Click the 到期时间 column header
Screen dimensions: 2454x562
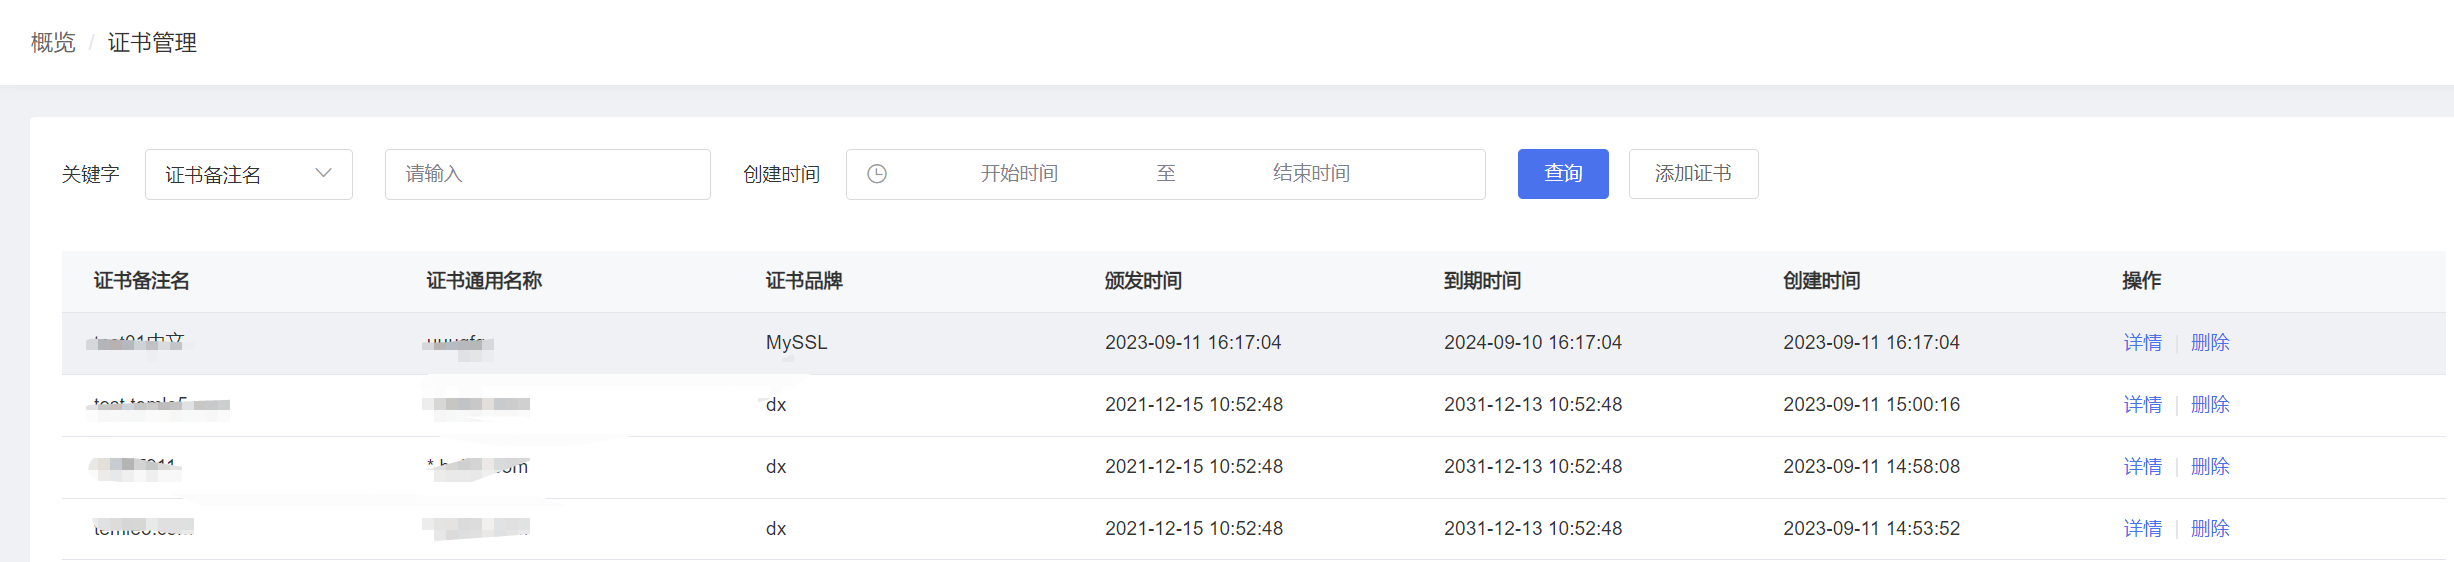(1481, 281)
